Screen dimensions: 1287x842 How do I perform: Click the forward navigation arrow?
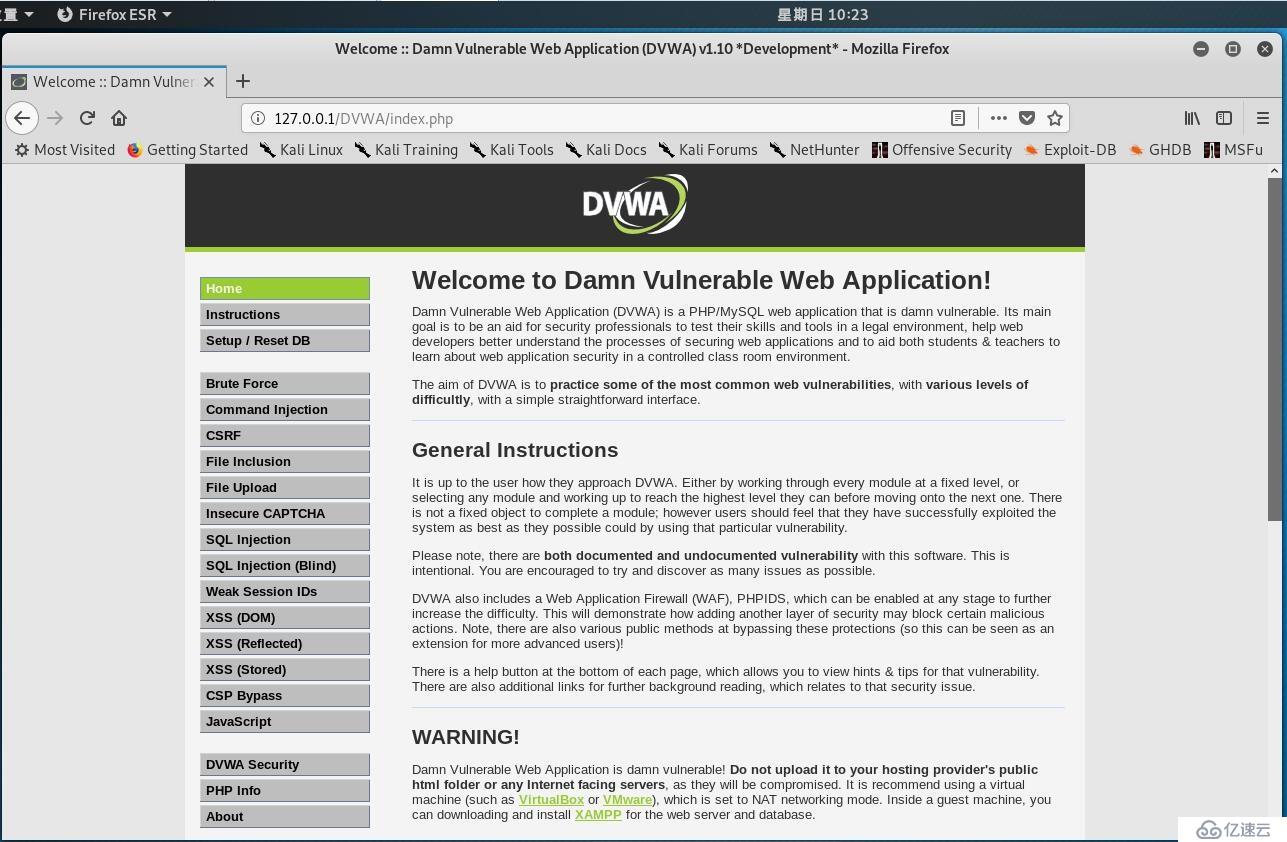point(55,118)
